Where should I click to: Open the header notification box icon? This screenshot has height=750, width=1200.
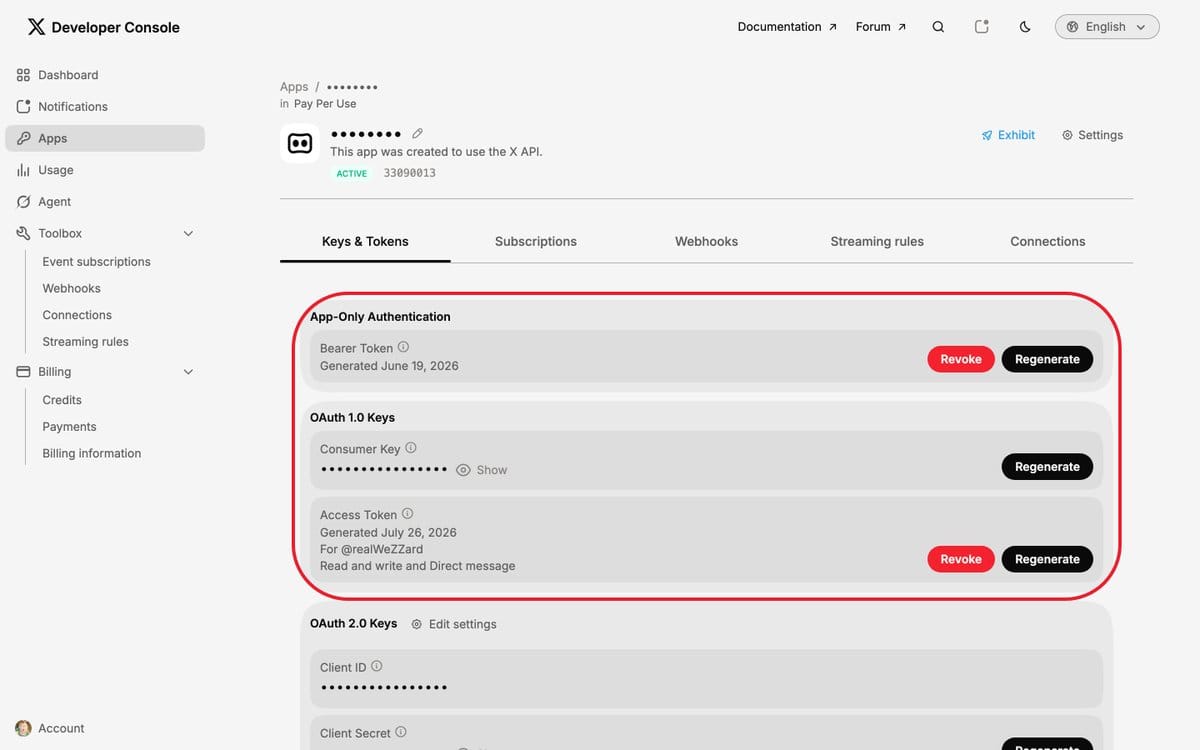click(982, 27)
